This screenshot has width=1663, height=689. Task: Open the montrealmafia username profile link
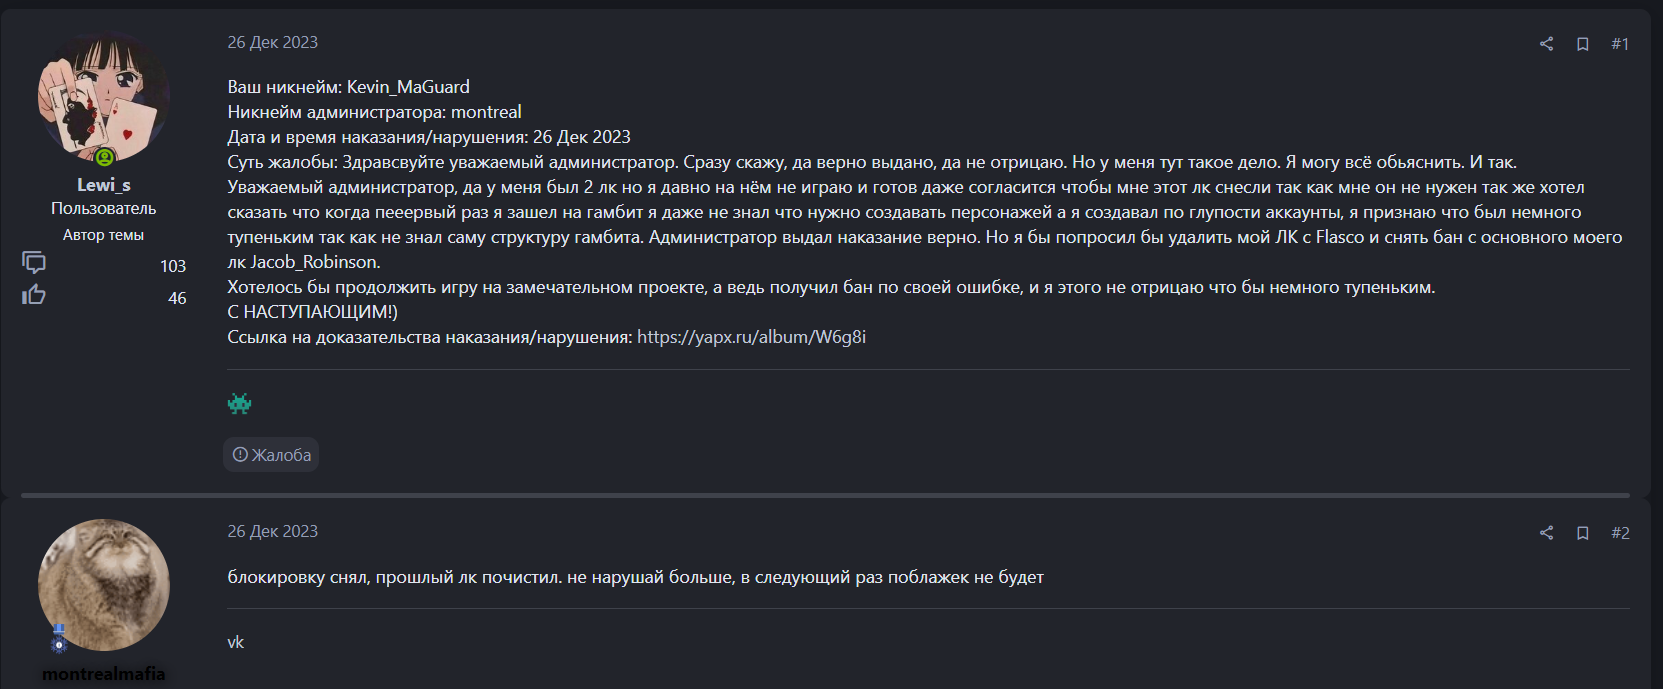tap(104, 674)
